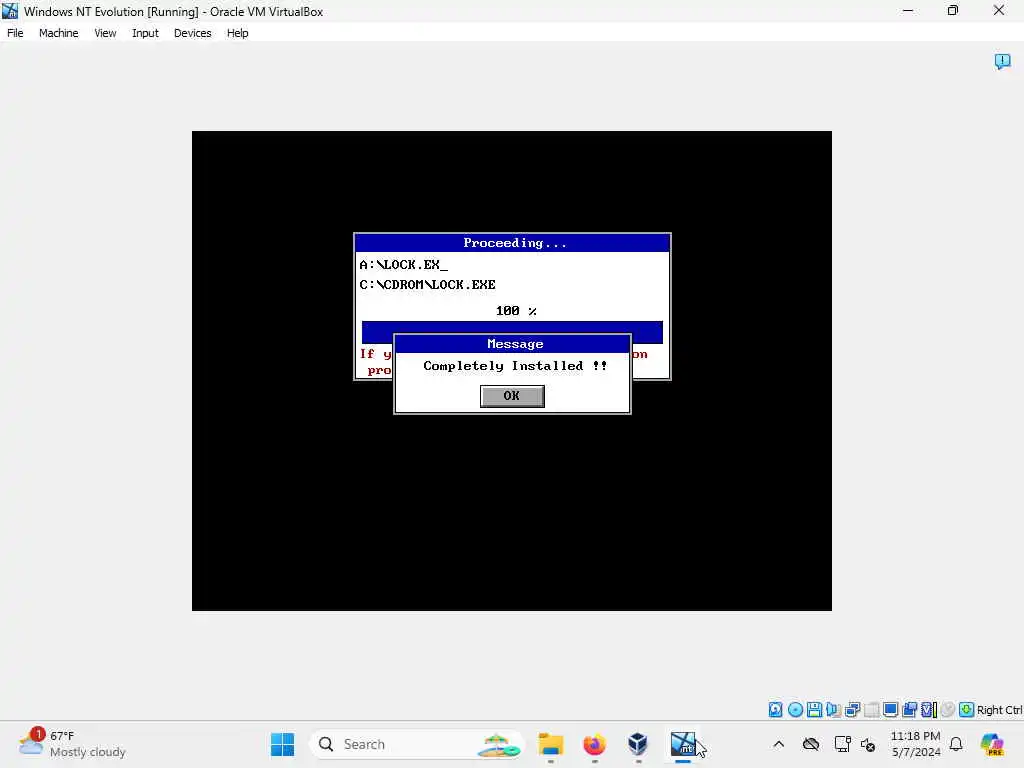Click the greyed-out recording status icon

(x=948, y=709)
